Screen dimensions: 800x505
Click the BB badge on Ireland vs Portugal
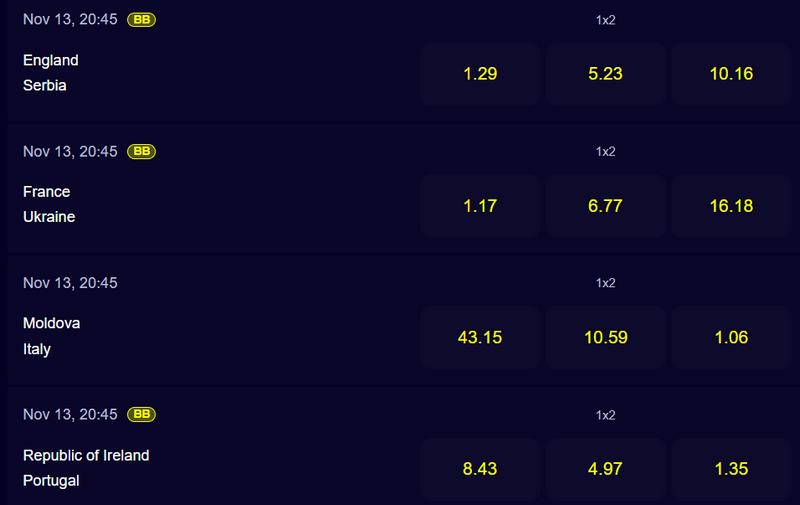tap(141, 414)
